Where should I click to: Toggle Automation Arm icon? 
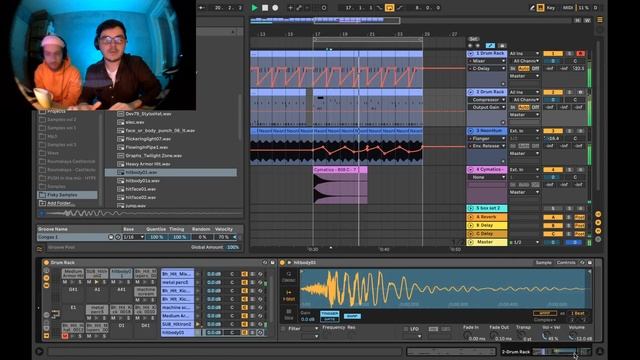[x=299, y=7]
